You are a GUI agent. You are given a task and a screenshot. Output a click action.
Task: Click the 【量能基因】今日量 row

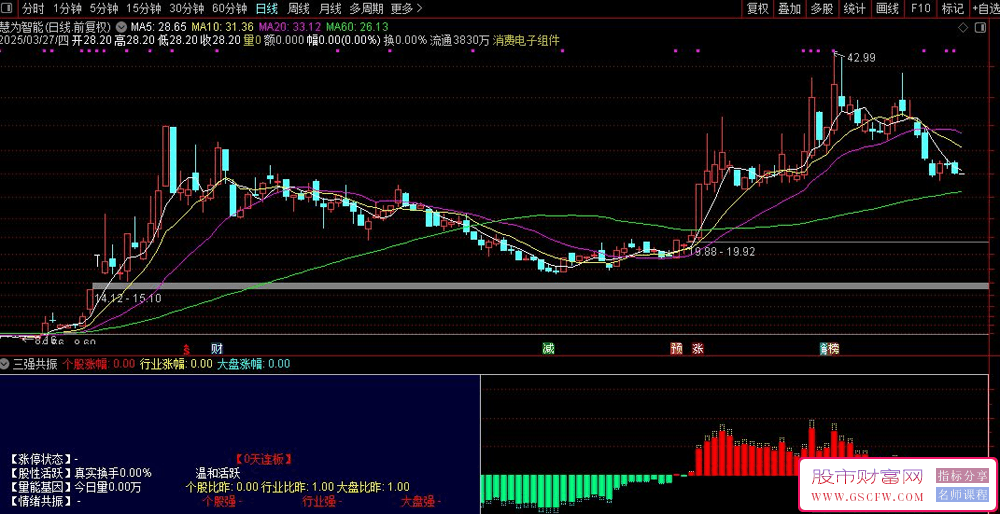pos(75,487)
